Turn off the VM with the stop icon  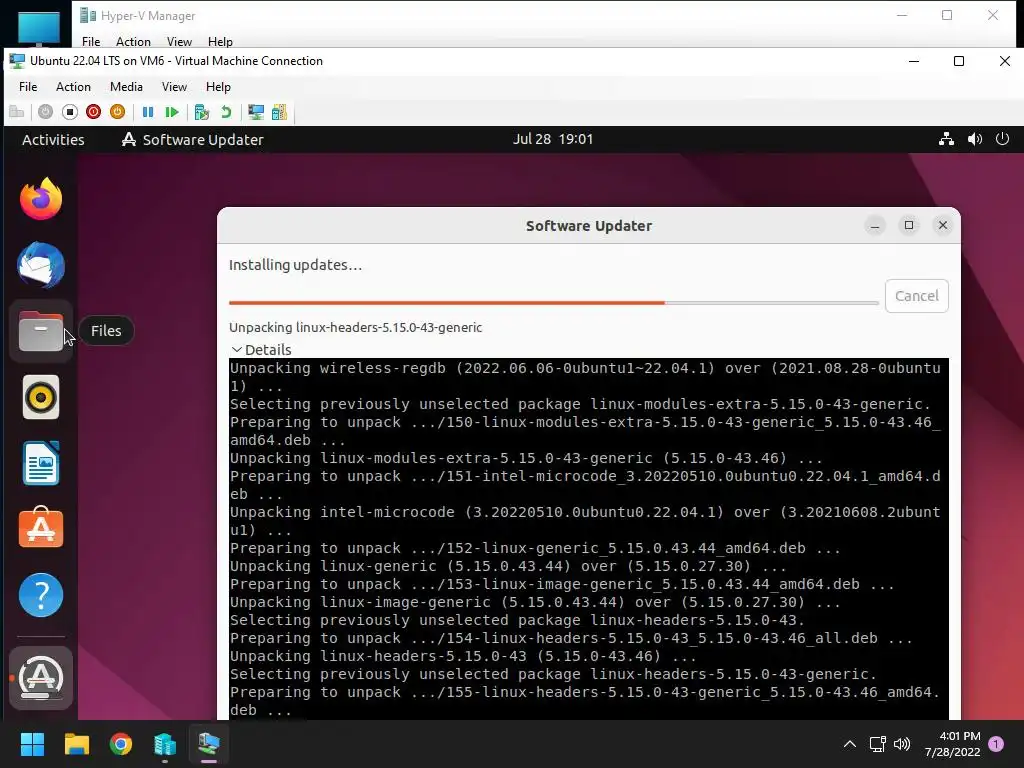tap(69, 112)
